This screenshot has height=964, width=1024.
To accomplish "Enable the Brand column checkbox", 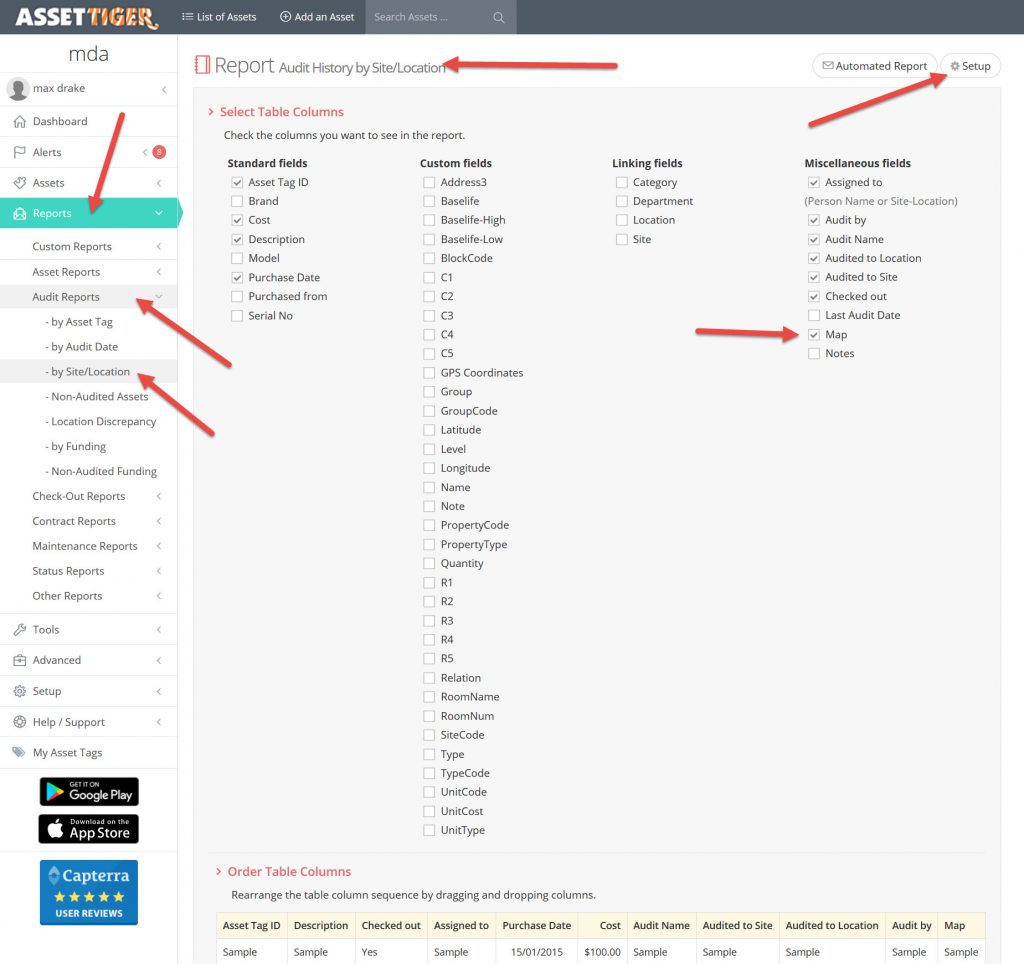I will (237, 201).
